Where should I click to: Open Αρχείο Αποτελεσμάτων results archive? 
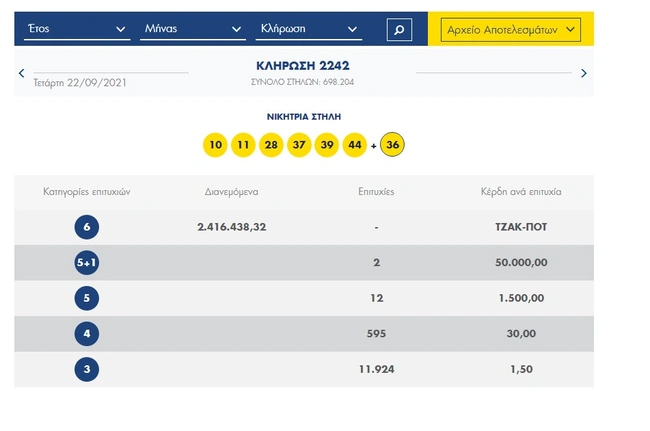tap(511, 30)
